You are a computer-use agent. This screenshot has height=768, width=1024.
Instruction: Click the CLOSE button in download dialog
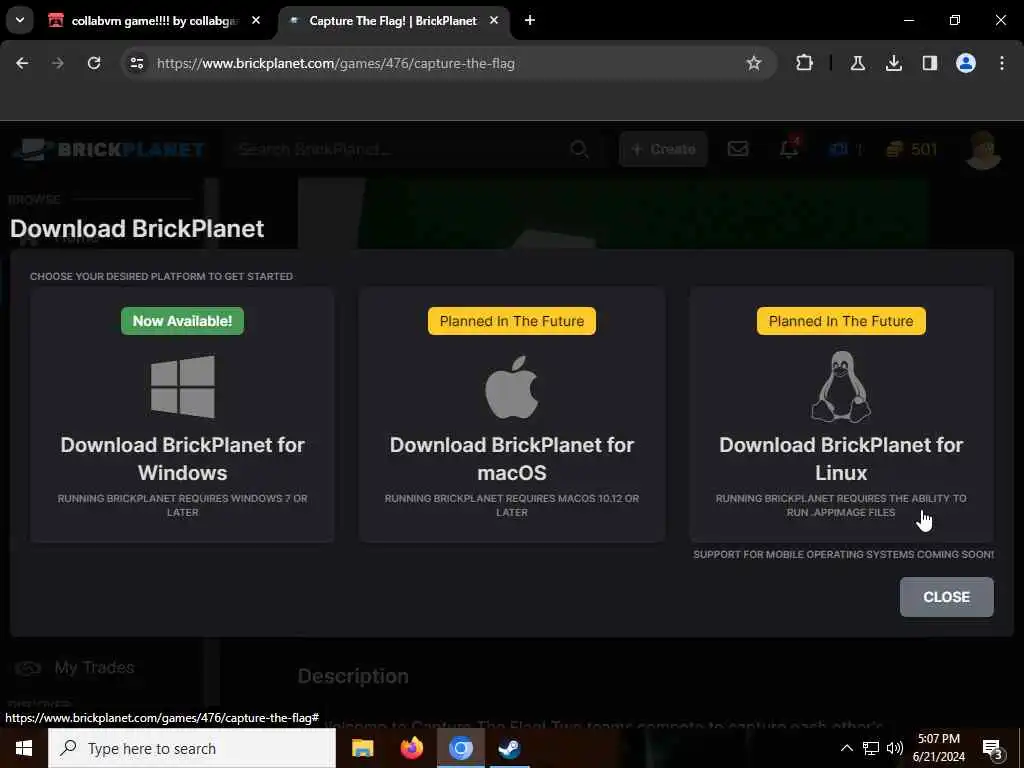(x=946, y=597)
